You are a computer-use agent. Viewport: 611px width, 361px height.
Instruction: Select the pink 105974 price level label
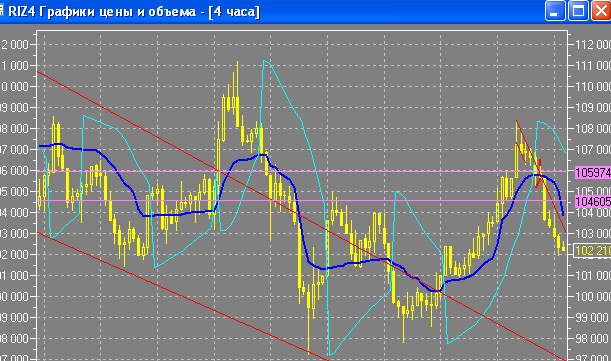pos(593,172)
